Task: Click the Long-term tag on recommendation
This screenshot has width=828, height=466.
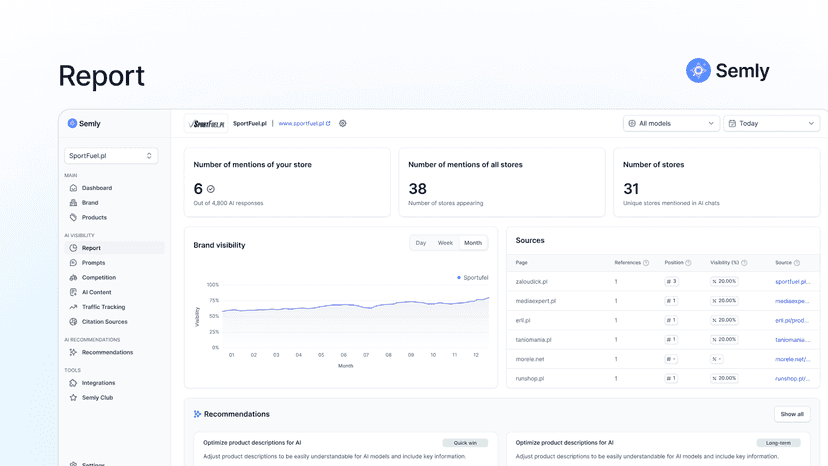Action: pyautogui.click(x=778, y=443)
